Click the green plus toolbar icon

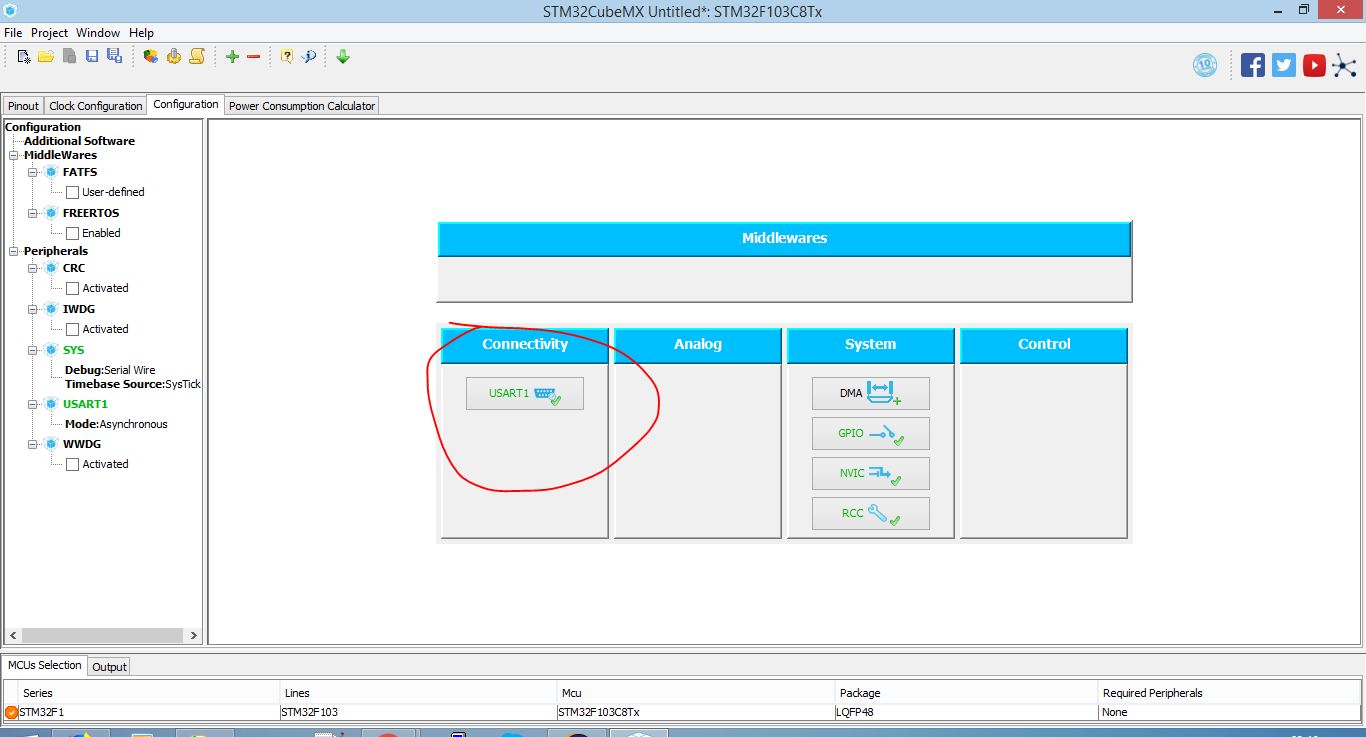point(232,57)
